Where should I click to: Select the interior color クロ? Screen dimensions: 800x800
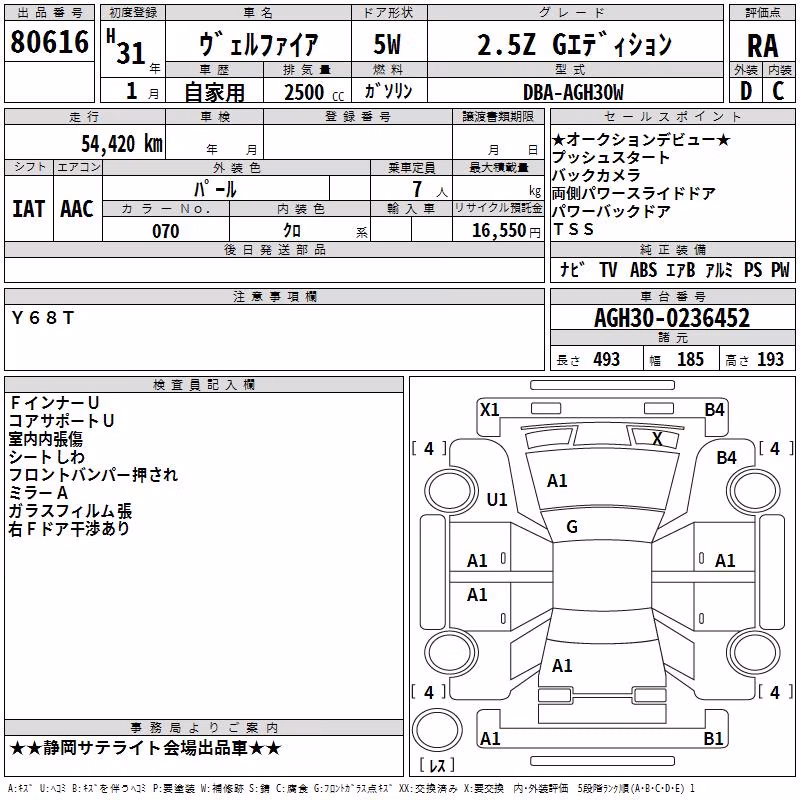click(292, 231)
